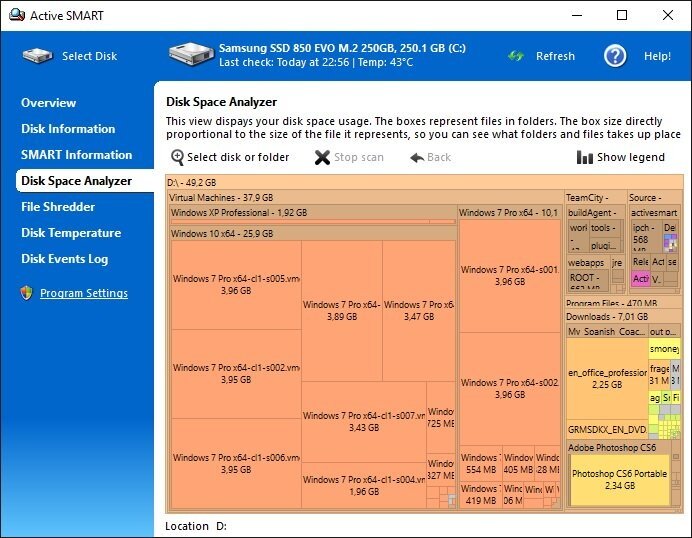This screenshot has height=538, width=692.
Task: Select the pink Acti file block
Action: [x=640, y=278]
